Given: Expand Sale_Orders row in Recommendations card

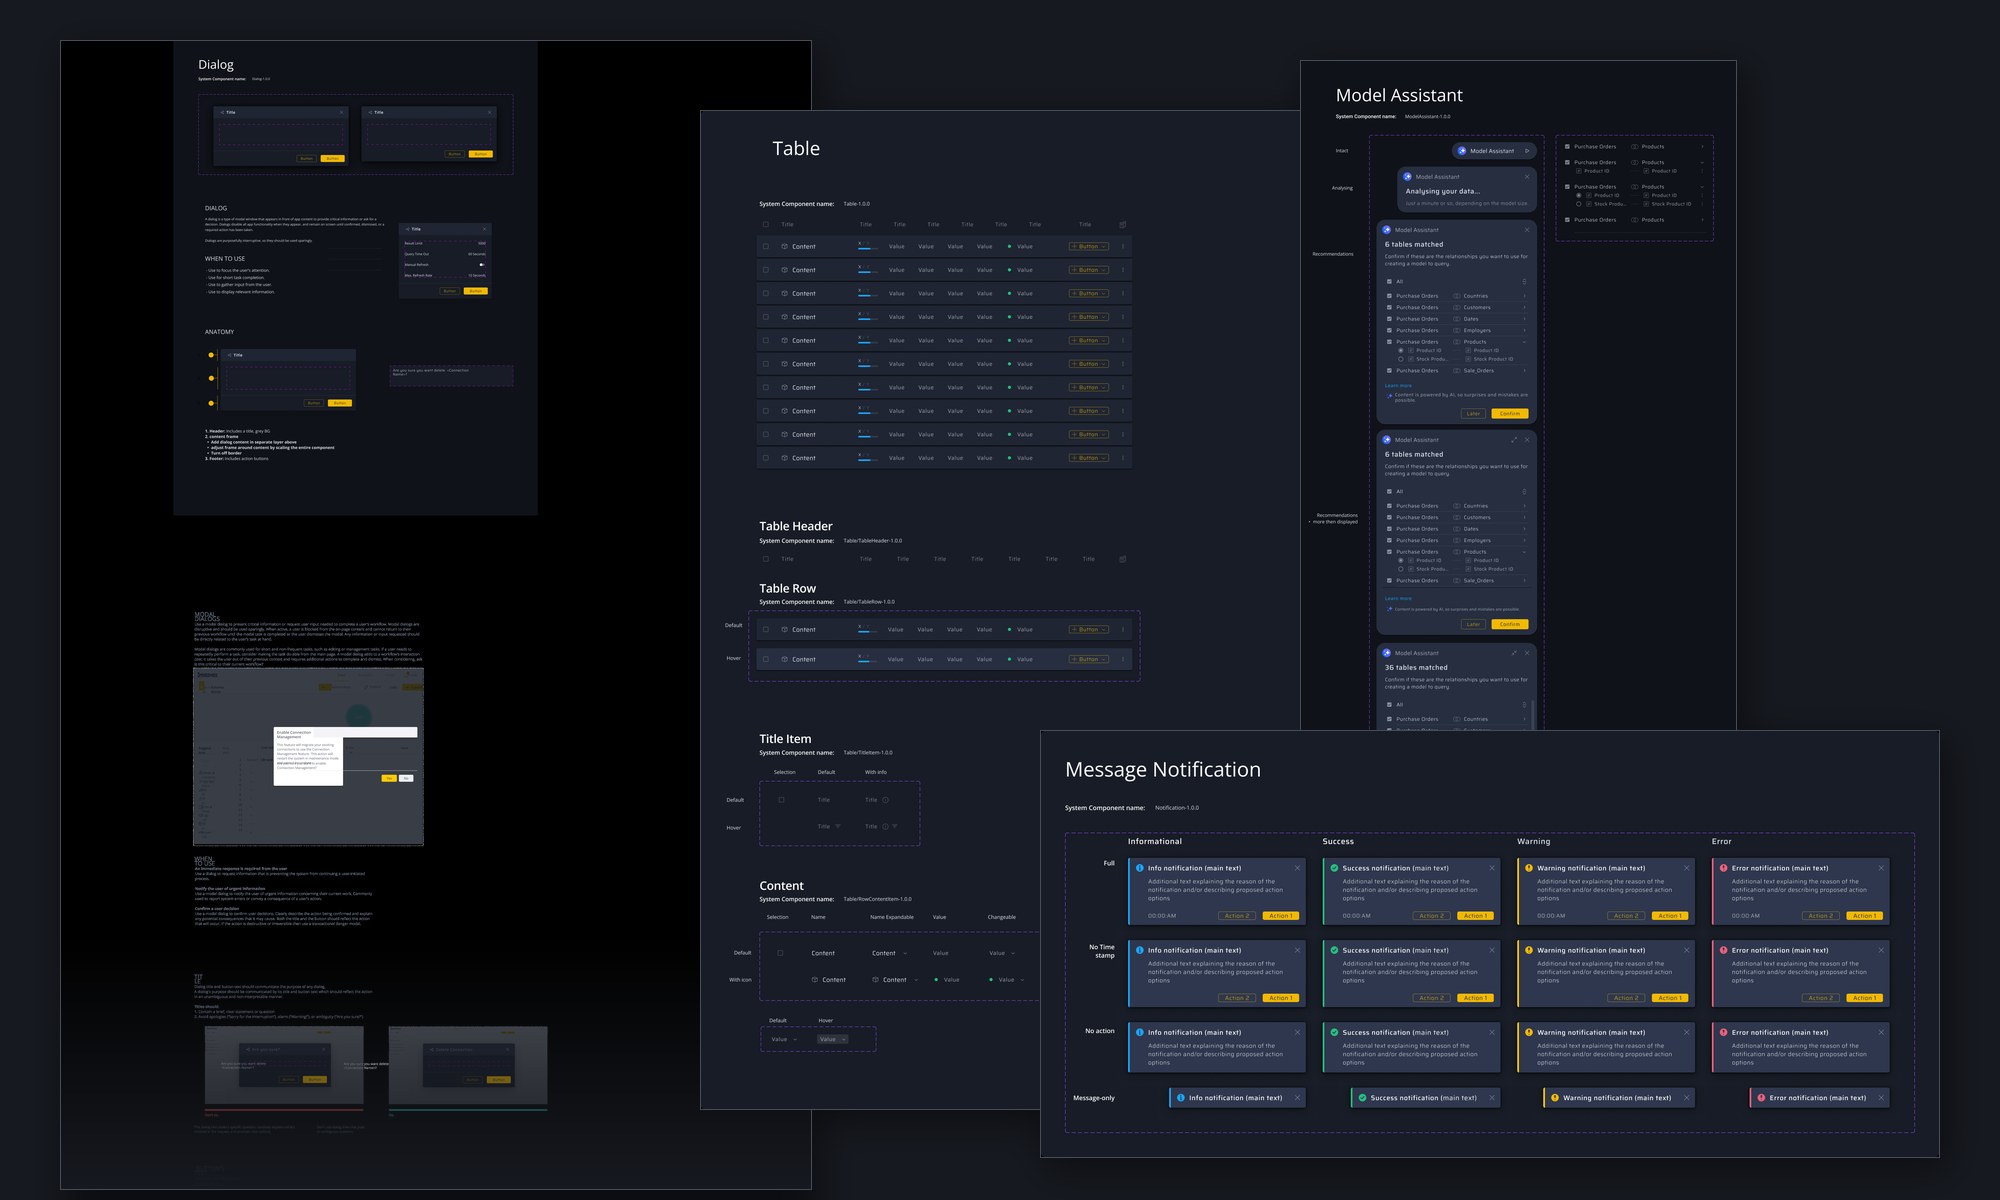Looking at the screenshot, I should [x=1524, y=371].
